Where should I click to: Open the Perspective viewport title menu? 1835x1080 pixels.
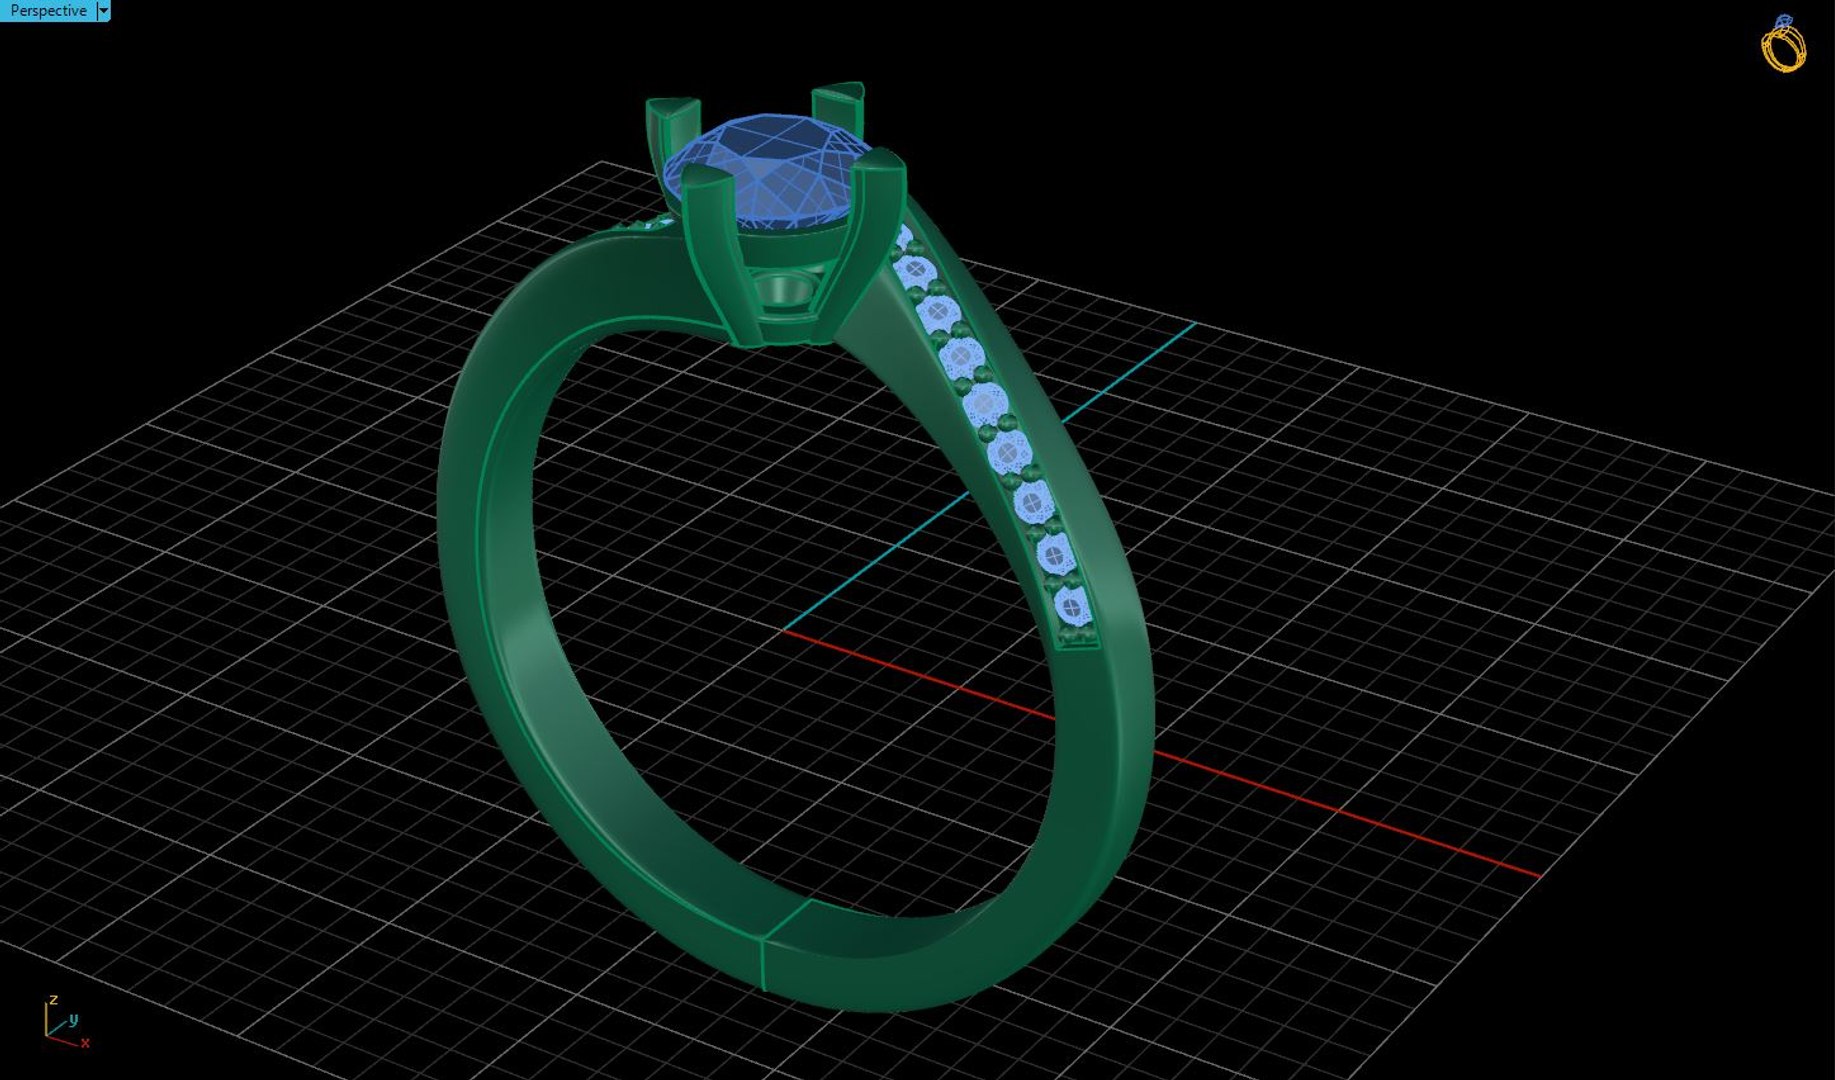[x=48, y=11]
